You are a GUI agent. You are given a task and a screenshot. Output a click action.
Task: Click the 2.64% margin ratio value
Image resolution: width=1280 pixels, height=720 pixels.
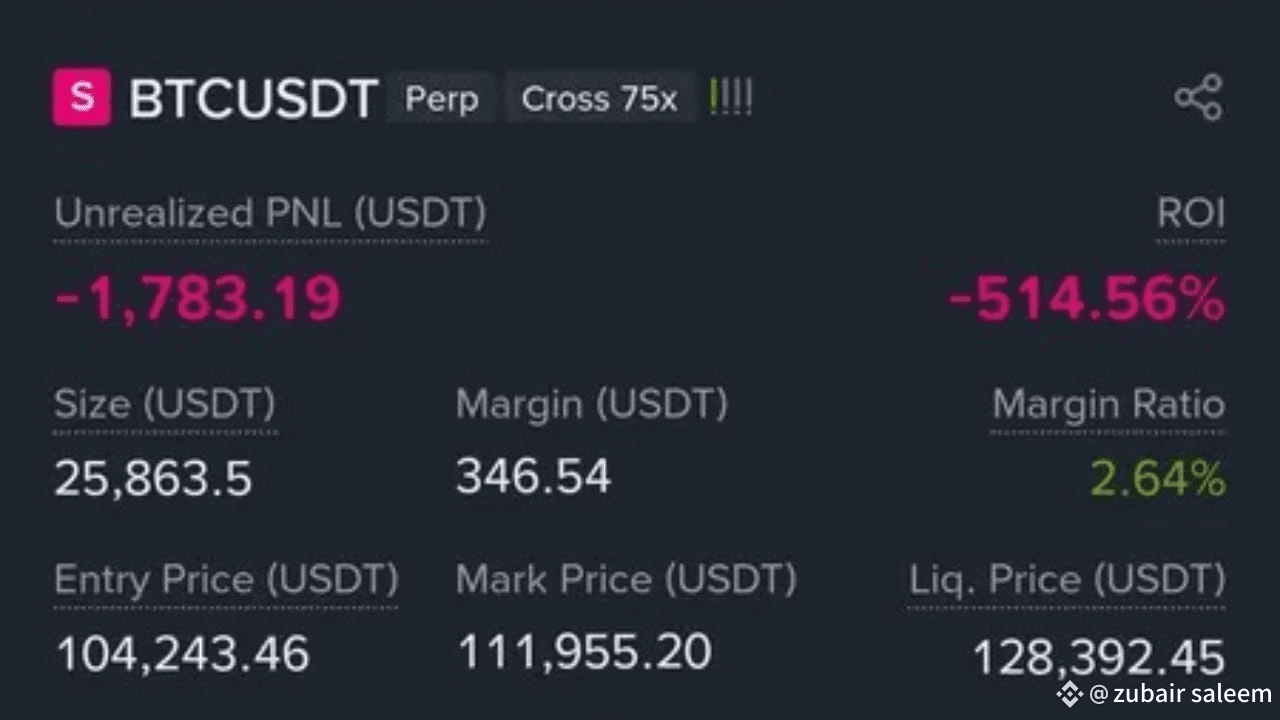coord(1157,479)
